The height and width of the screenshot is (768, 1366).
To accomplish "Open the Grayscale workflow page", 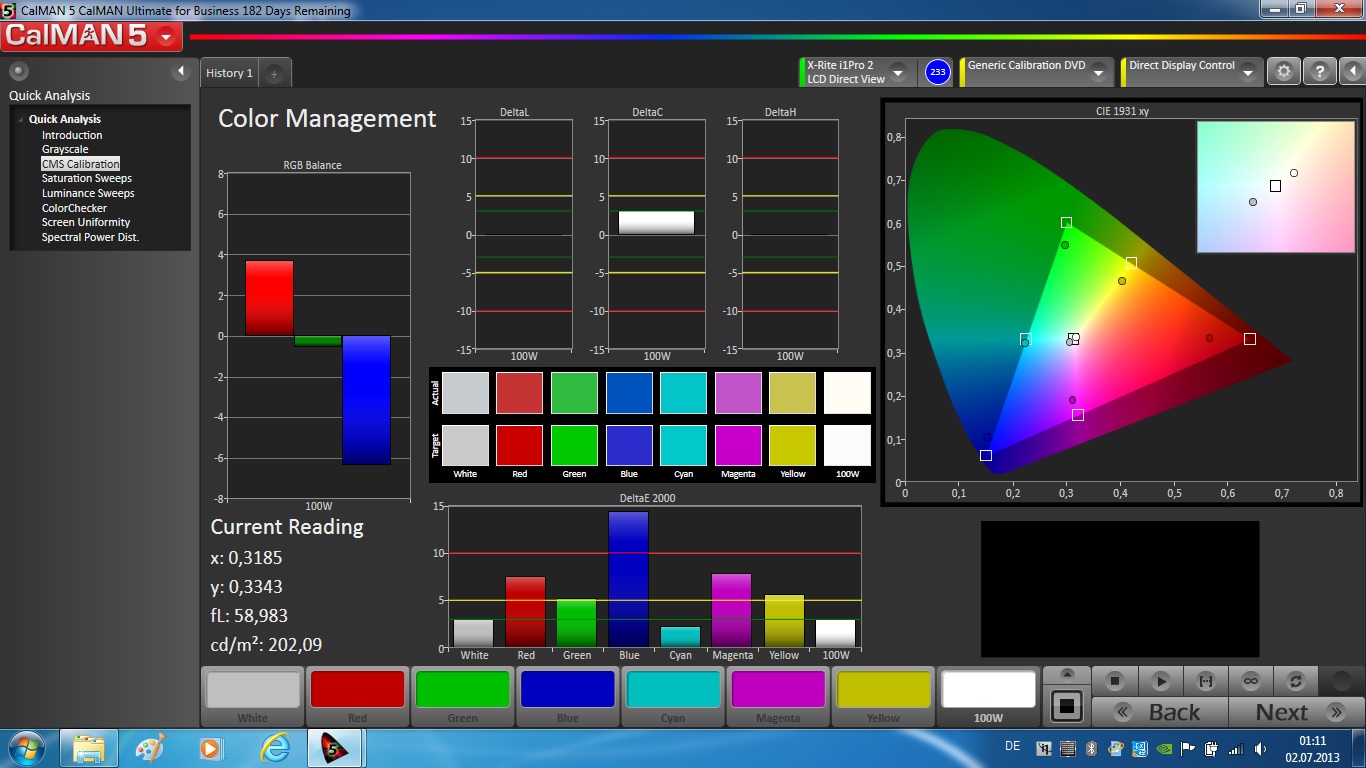I will (x=65, y=149).
